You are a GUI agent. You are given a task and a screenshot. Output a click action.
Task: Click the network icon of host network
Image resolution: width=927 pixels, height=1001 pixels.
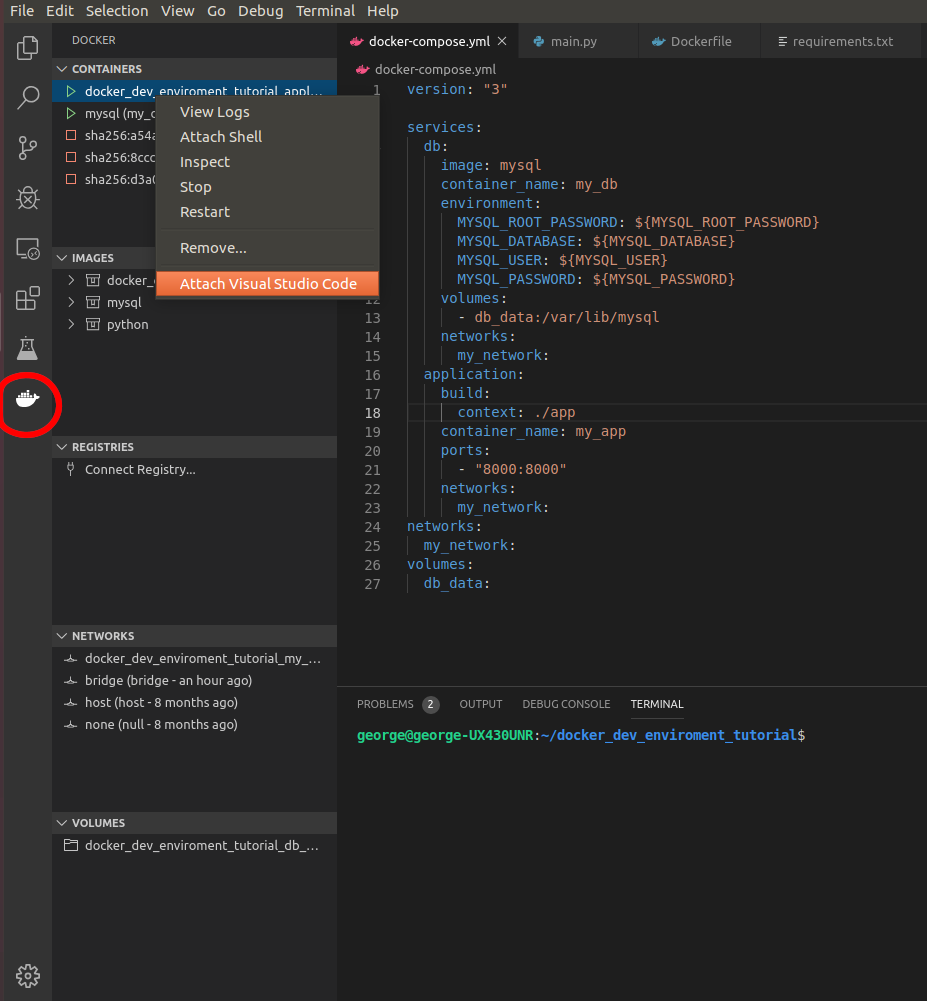71,703
